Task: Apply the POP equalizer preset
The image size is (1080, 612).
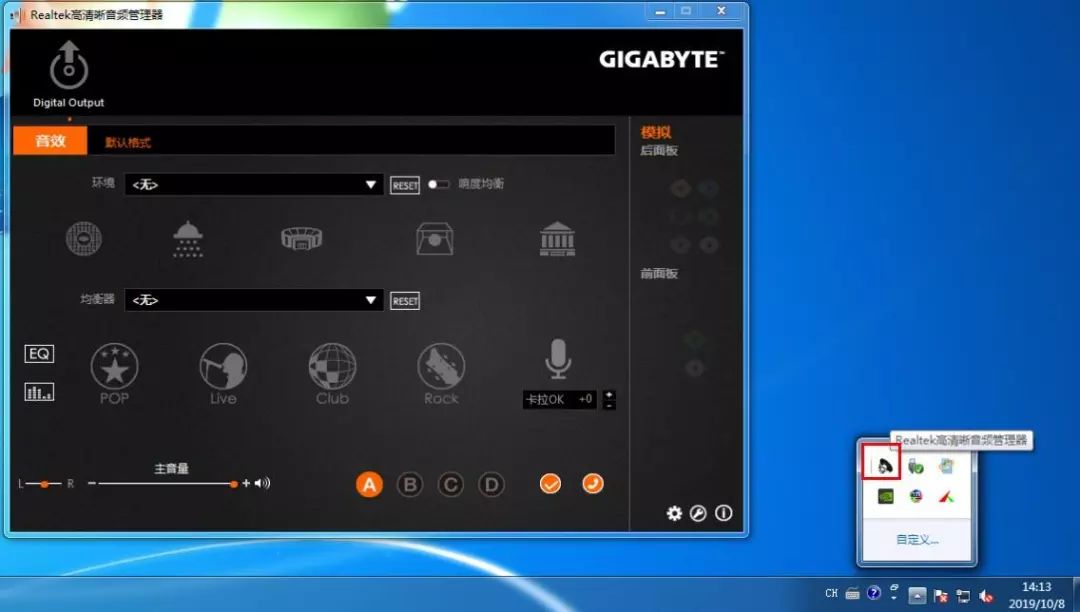Action: click(114, 373)
